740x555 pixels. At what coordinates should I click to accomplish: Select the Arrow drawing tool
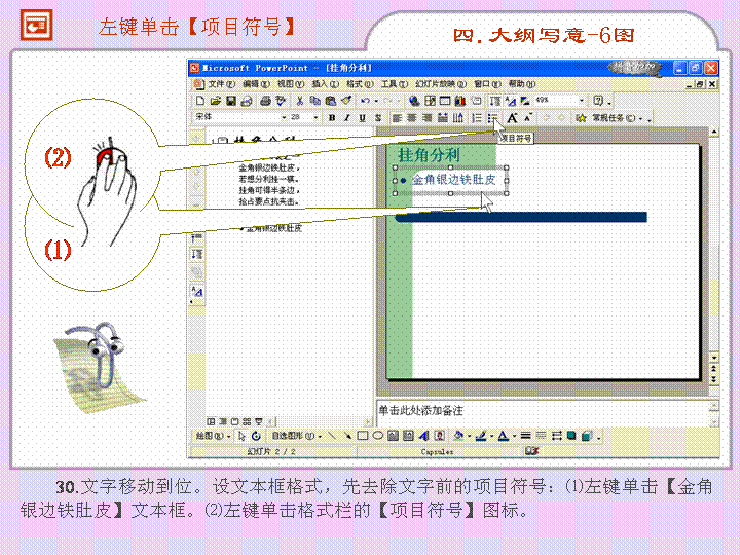coord(347,436)
